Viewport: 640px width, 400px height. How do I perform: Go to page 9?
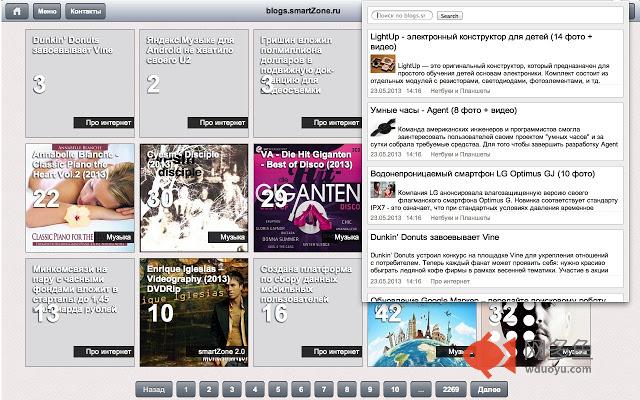click(370, 389)
